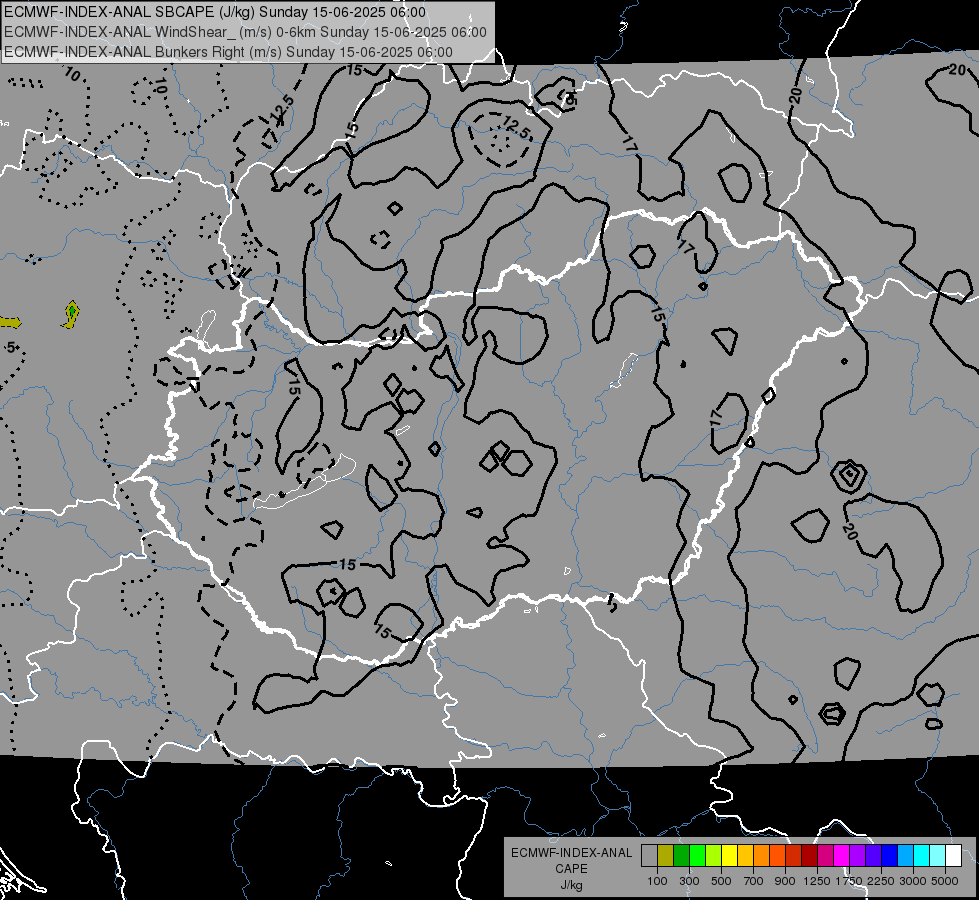Click the legend value 700
The width and height of the screenshot is (979, 900).
click(x=754, y=881)
